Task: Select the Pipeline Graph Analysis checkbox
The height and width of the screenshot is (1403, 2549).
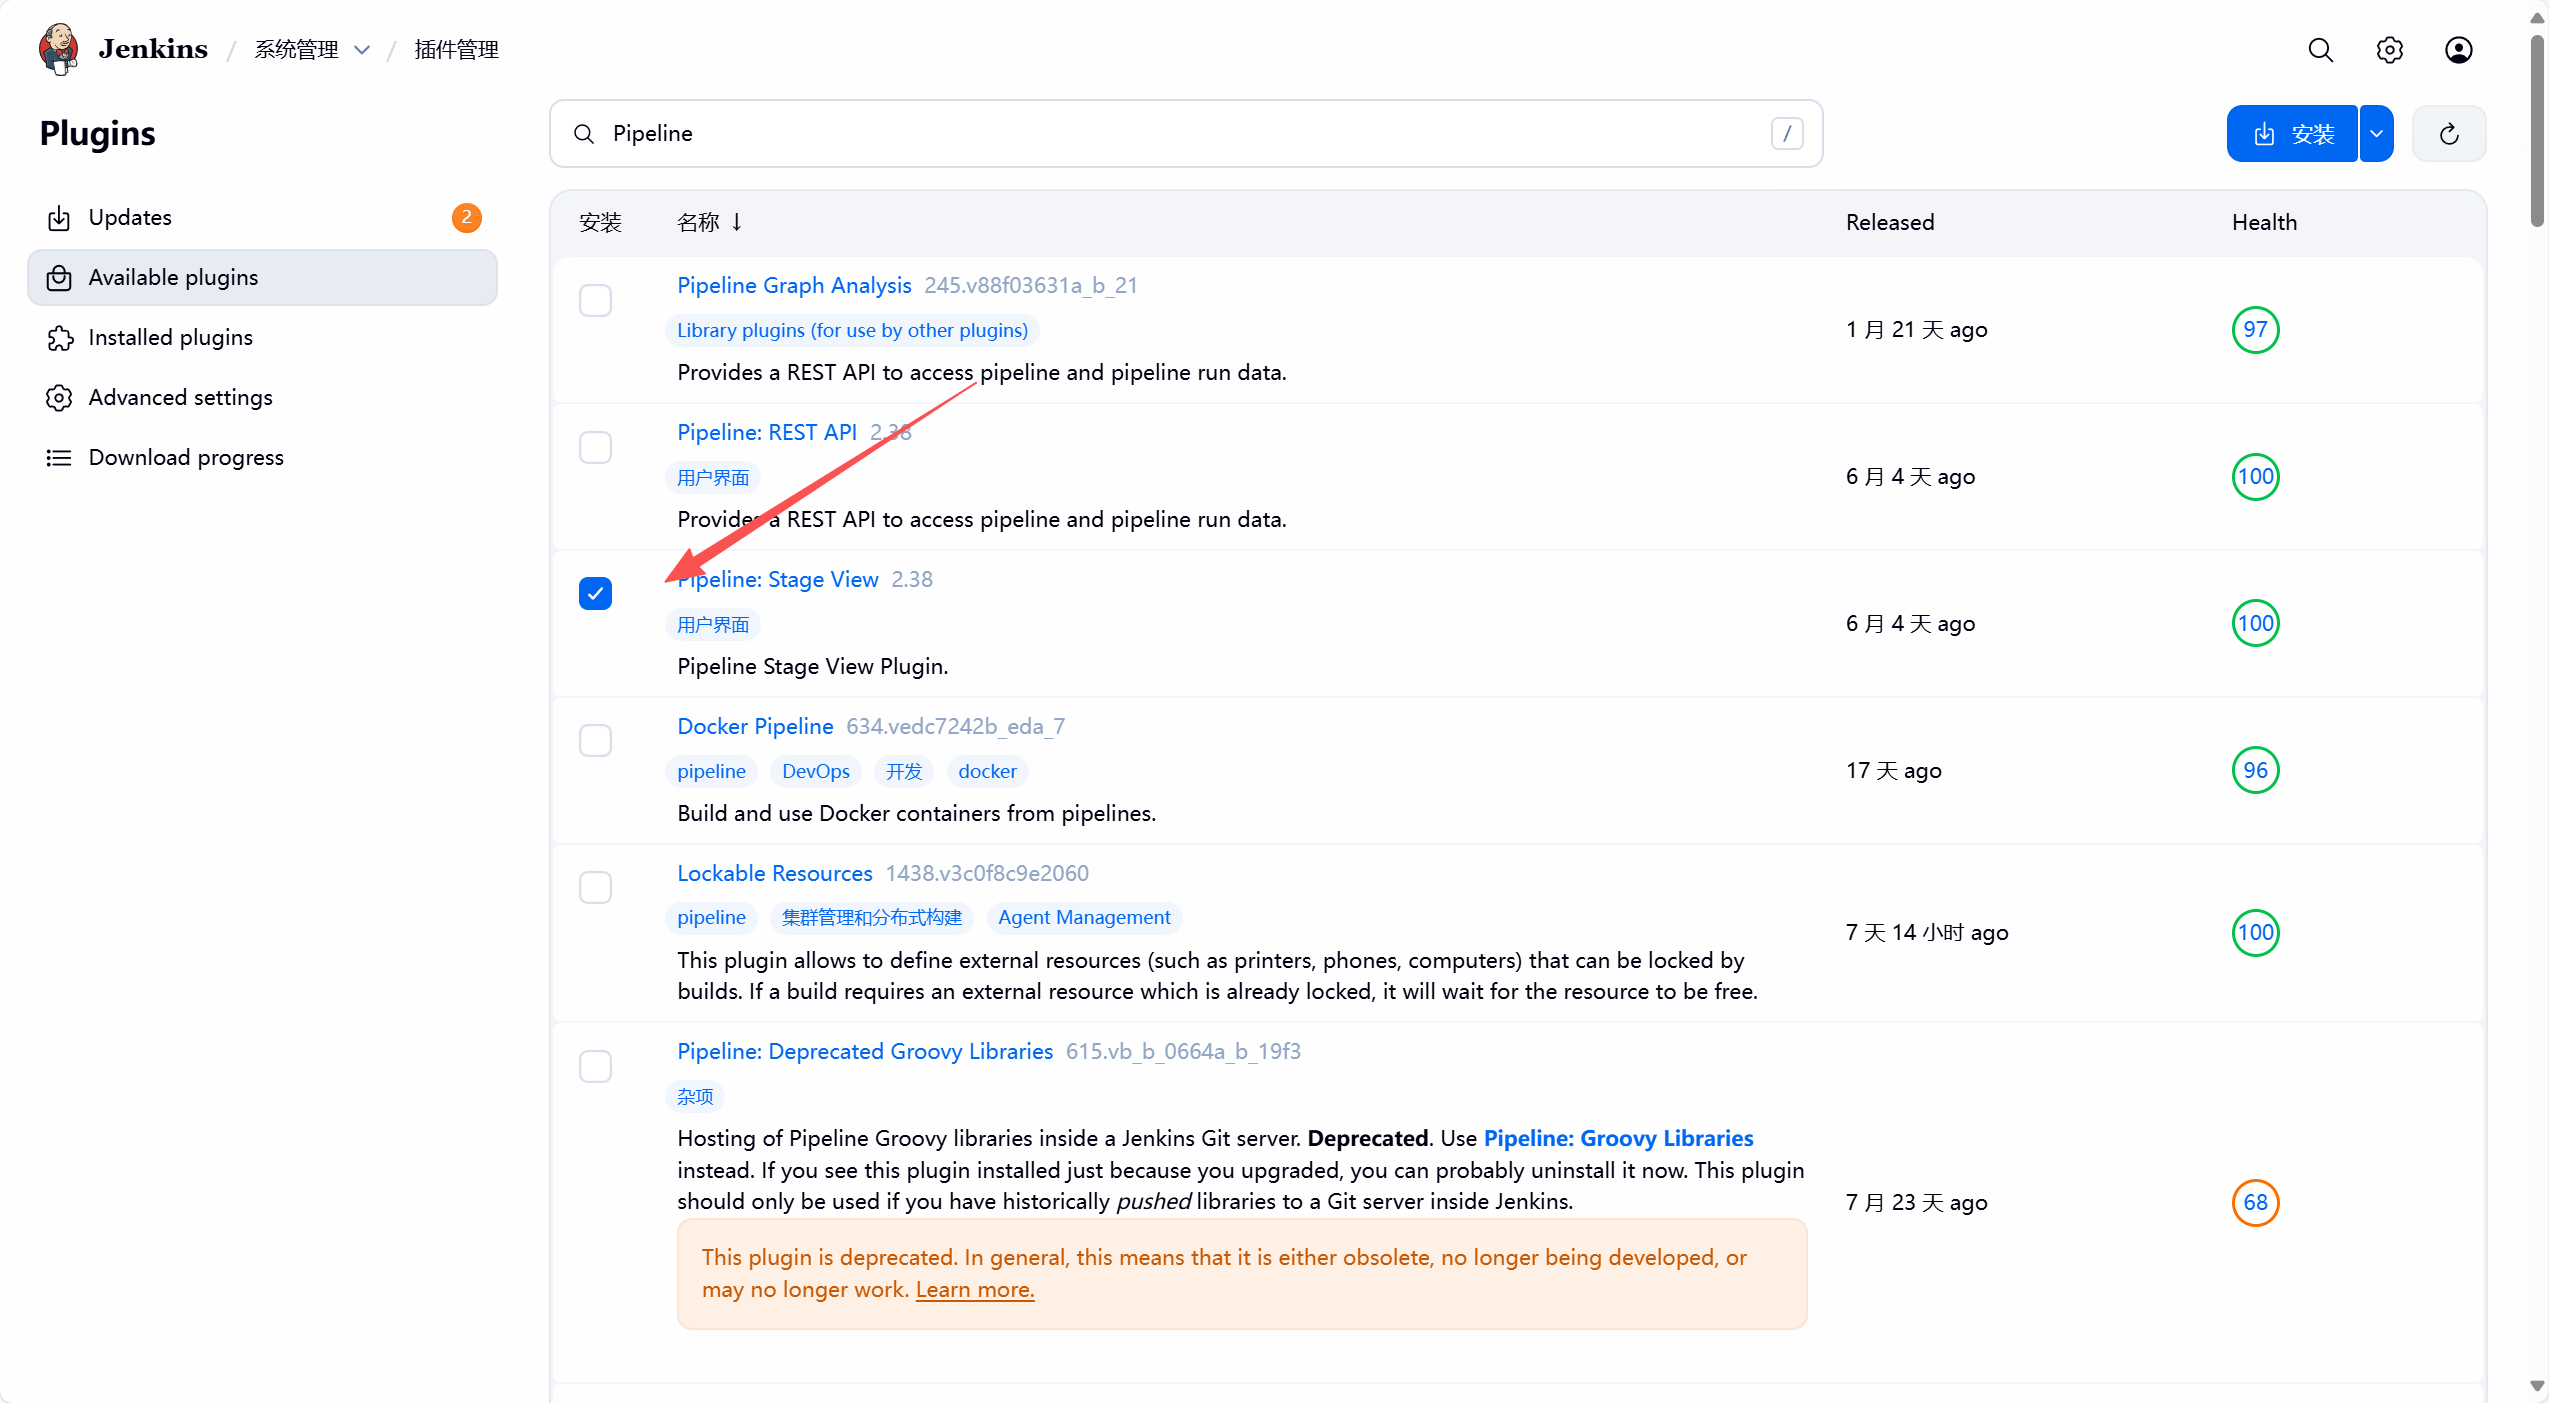Action: [595, 300]
